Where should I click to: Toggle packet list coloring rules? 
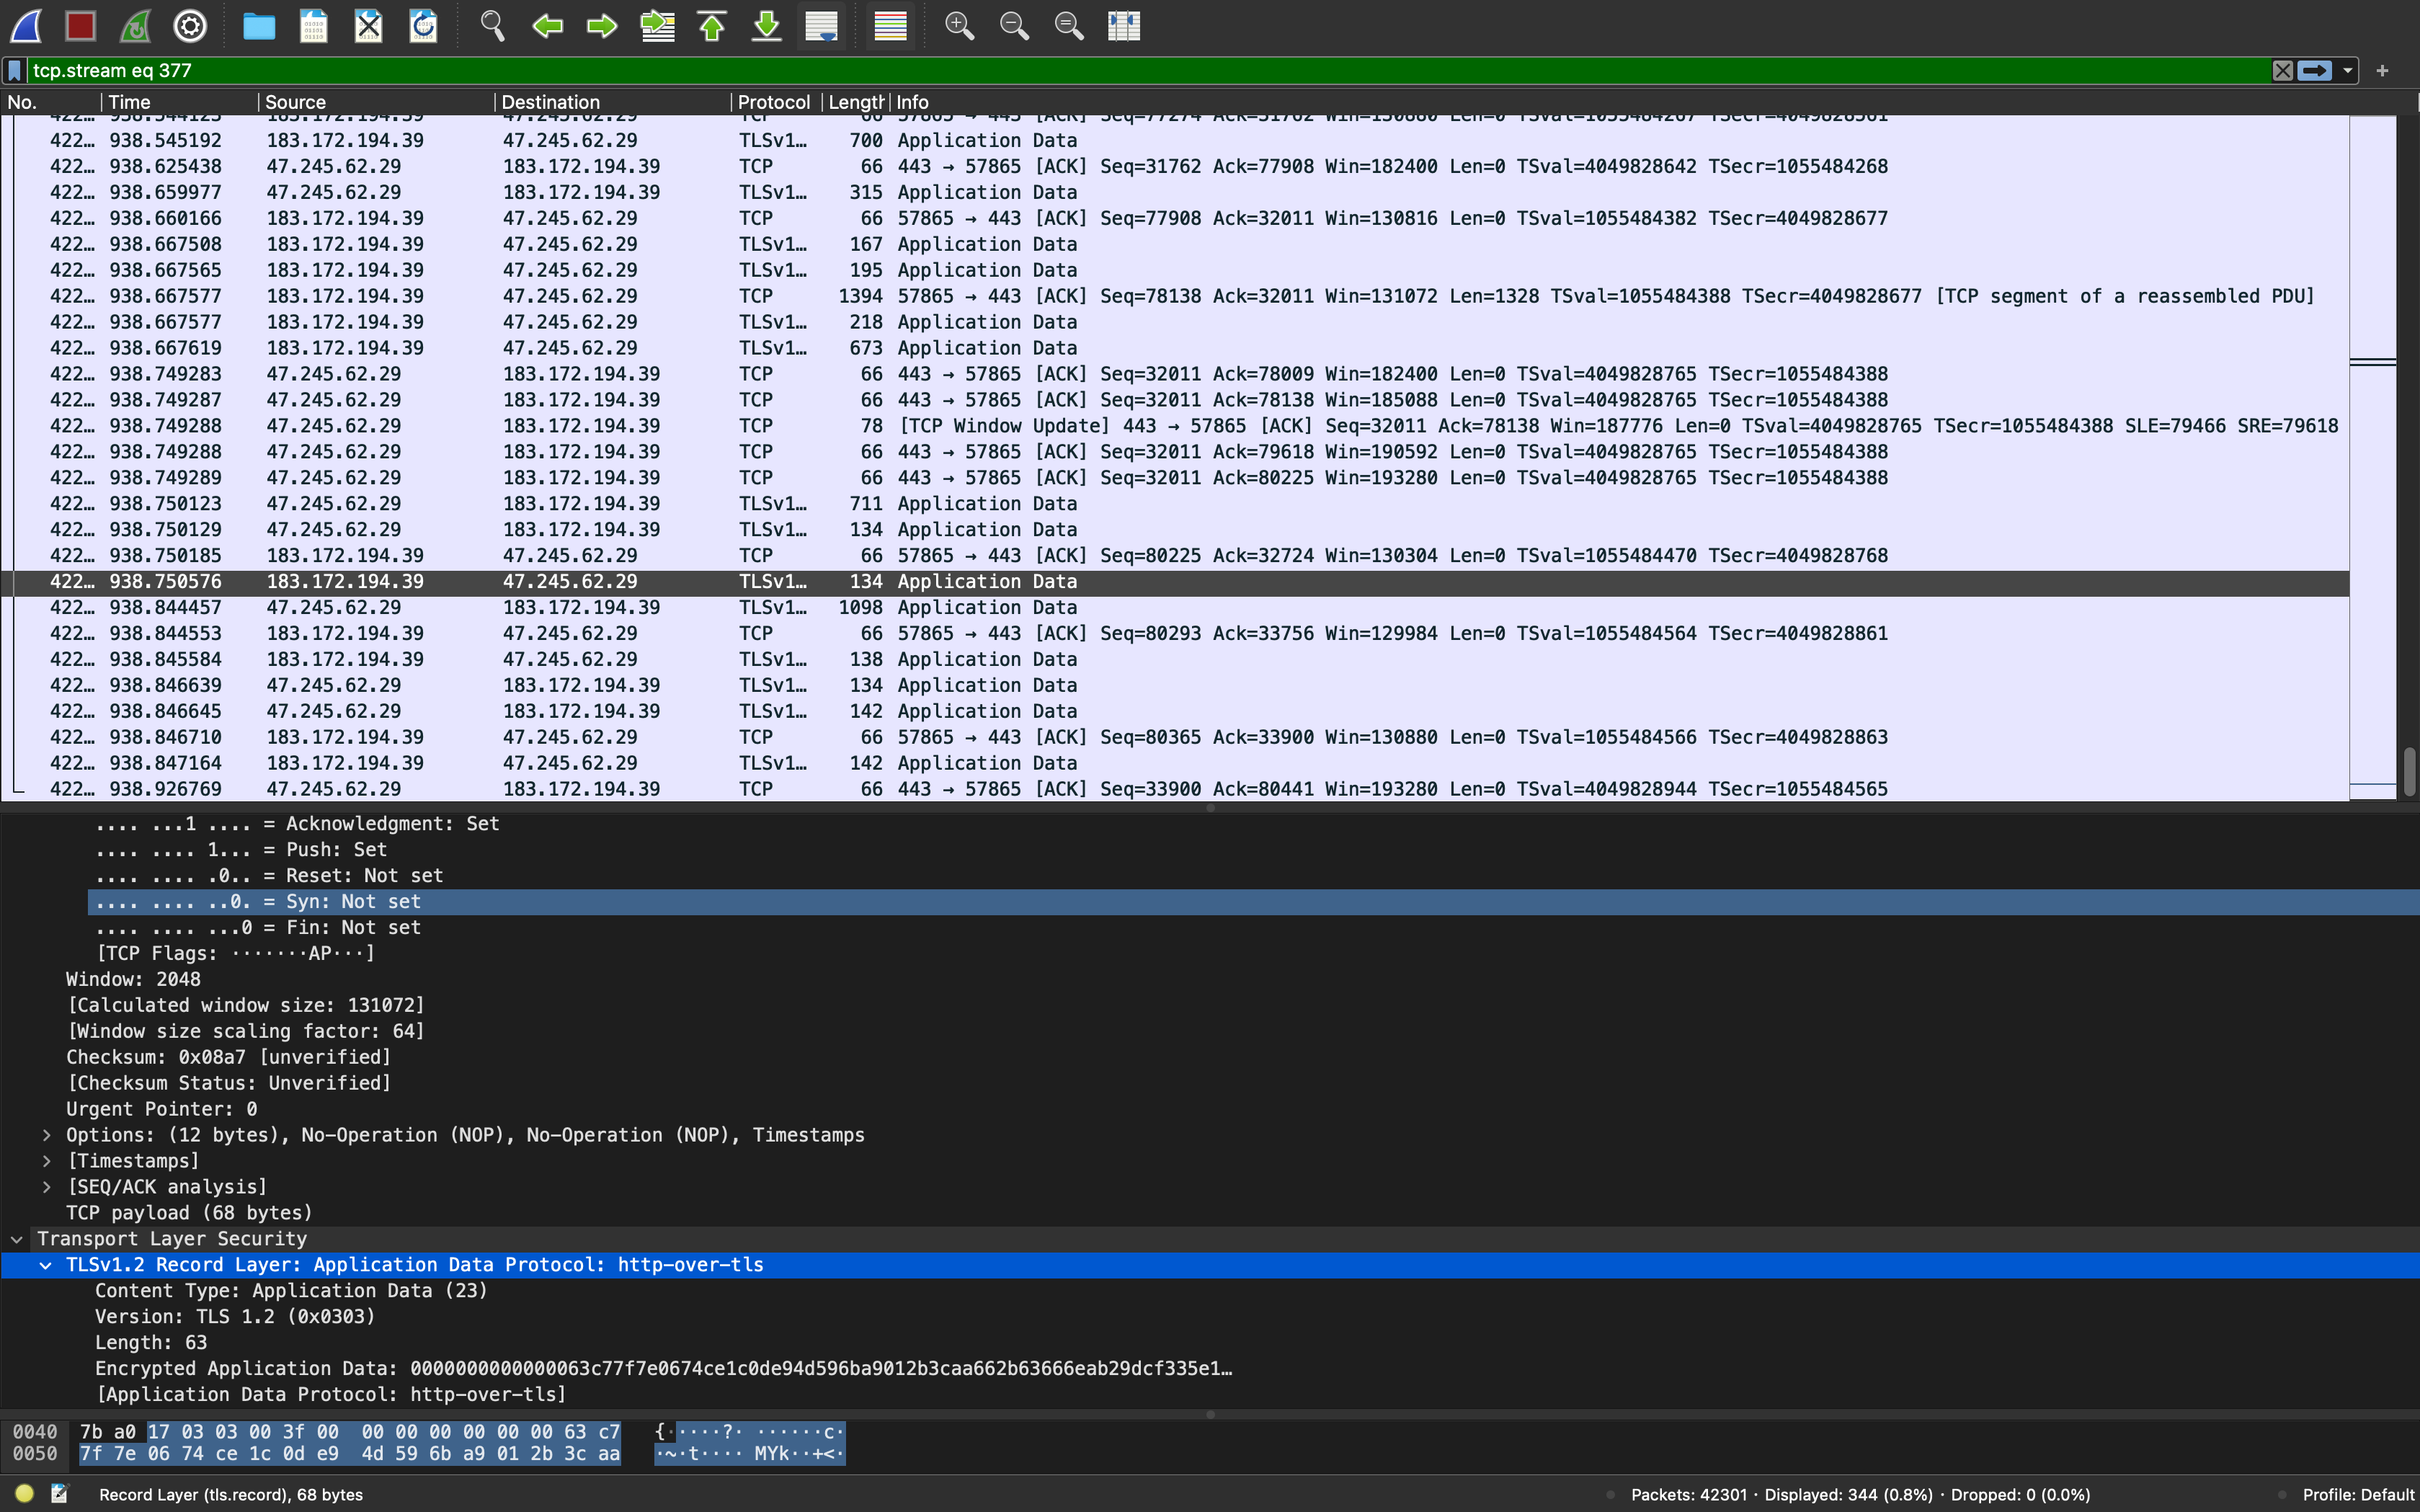[x=890, y=26]
